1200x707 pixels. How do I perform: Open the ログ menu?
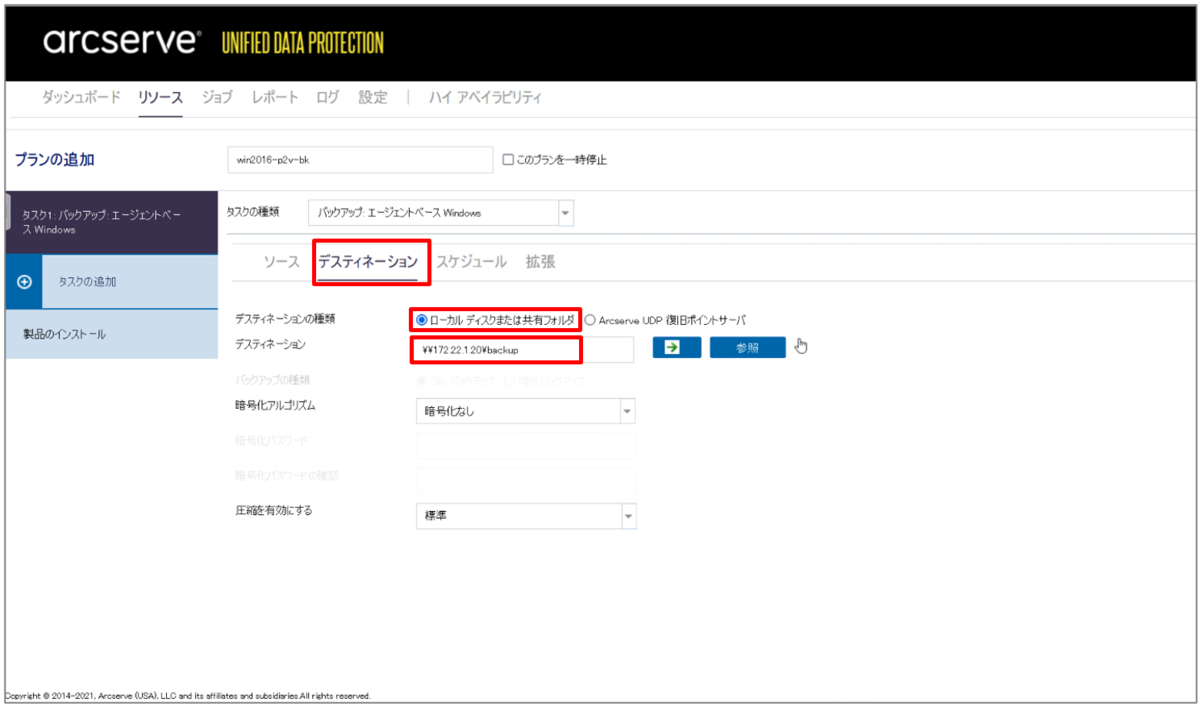click(x=328, y=98)
